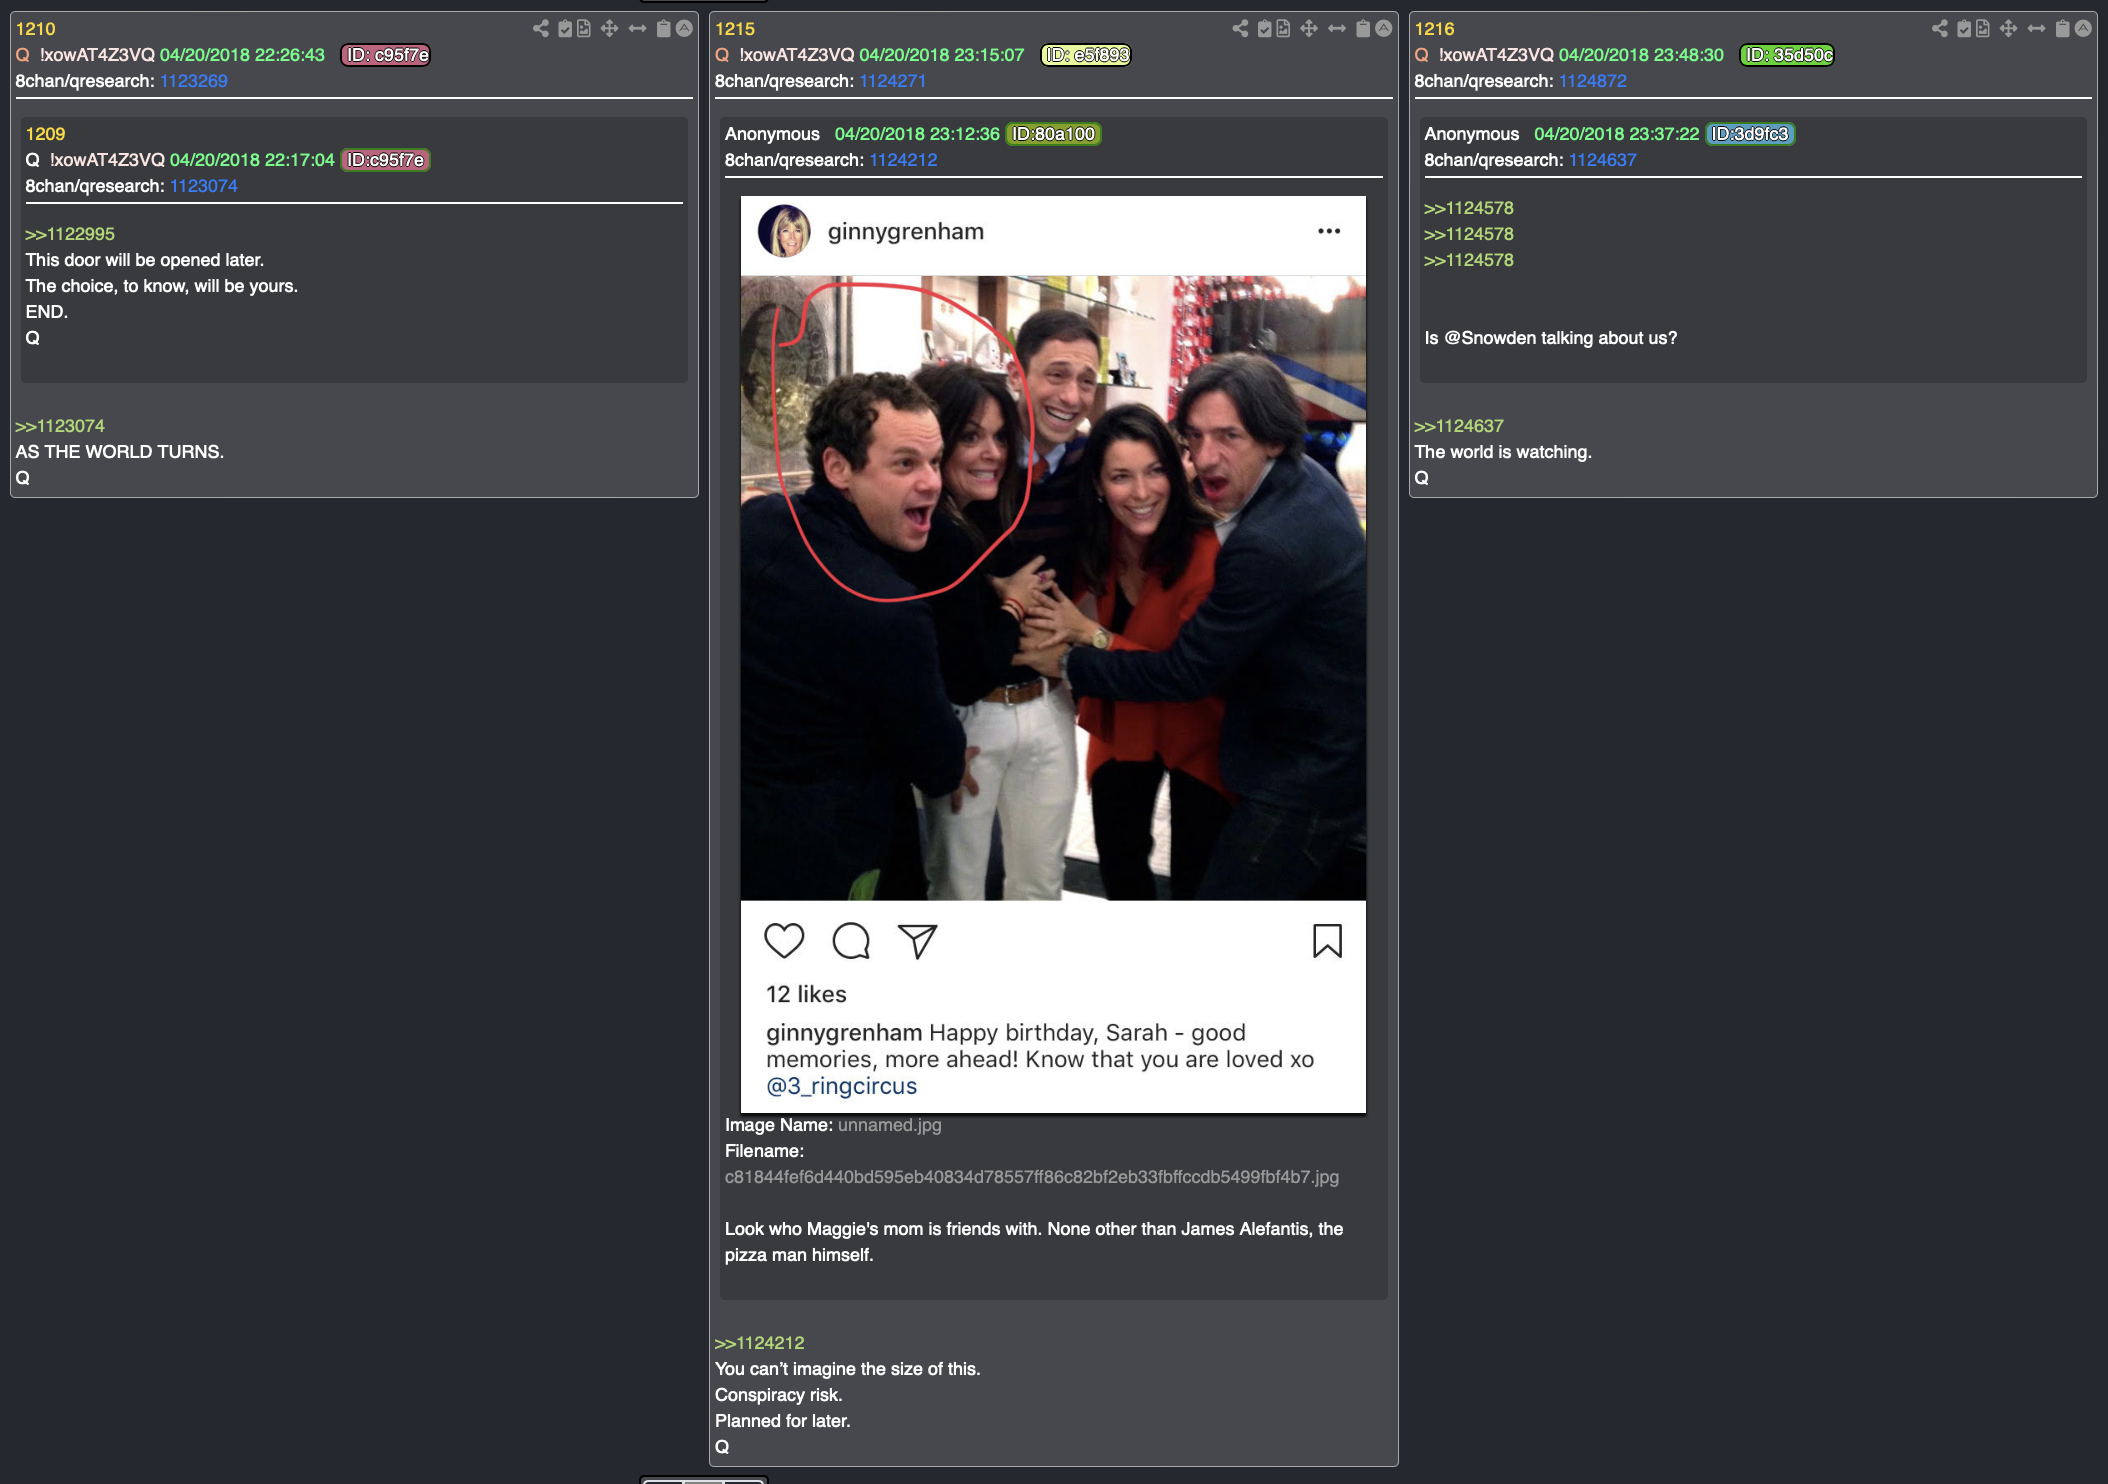
Task: Click the text 'Planned for later.'
Action: 783,1421
